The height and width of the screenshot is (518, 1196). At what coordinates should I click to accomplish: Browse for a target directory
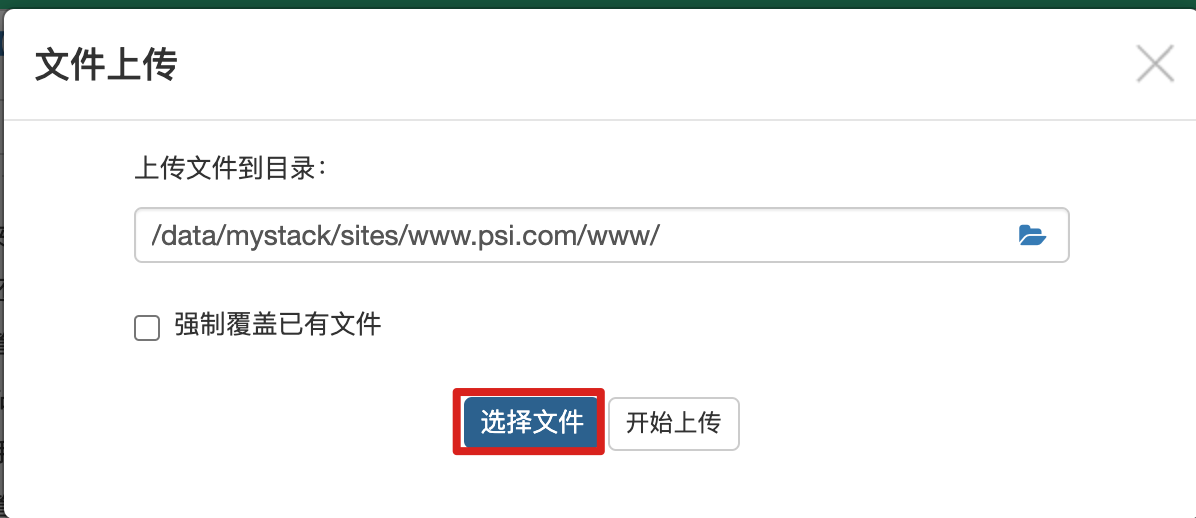[x=1032, y=236]
